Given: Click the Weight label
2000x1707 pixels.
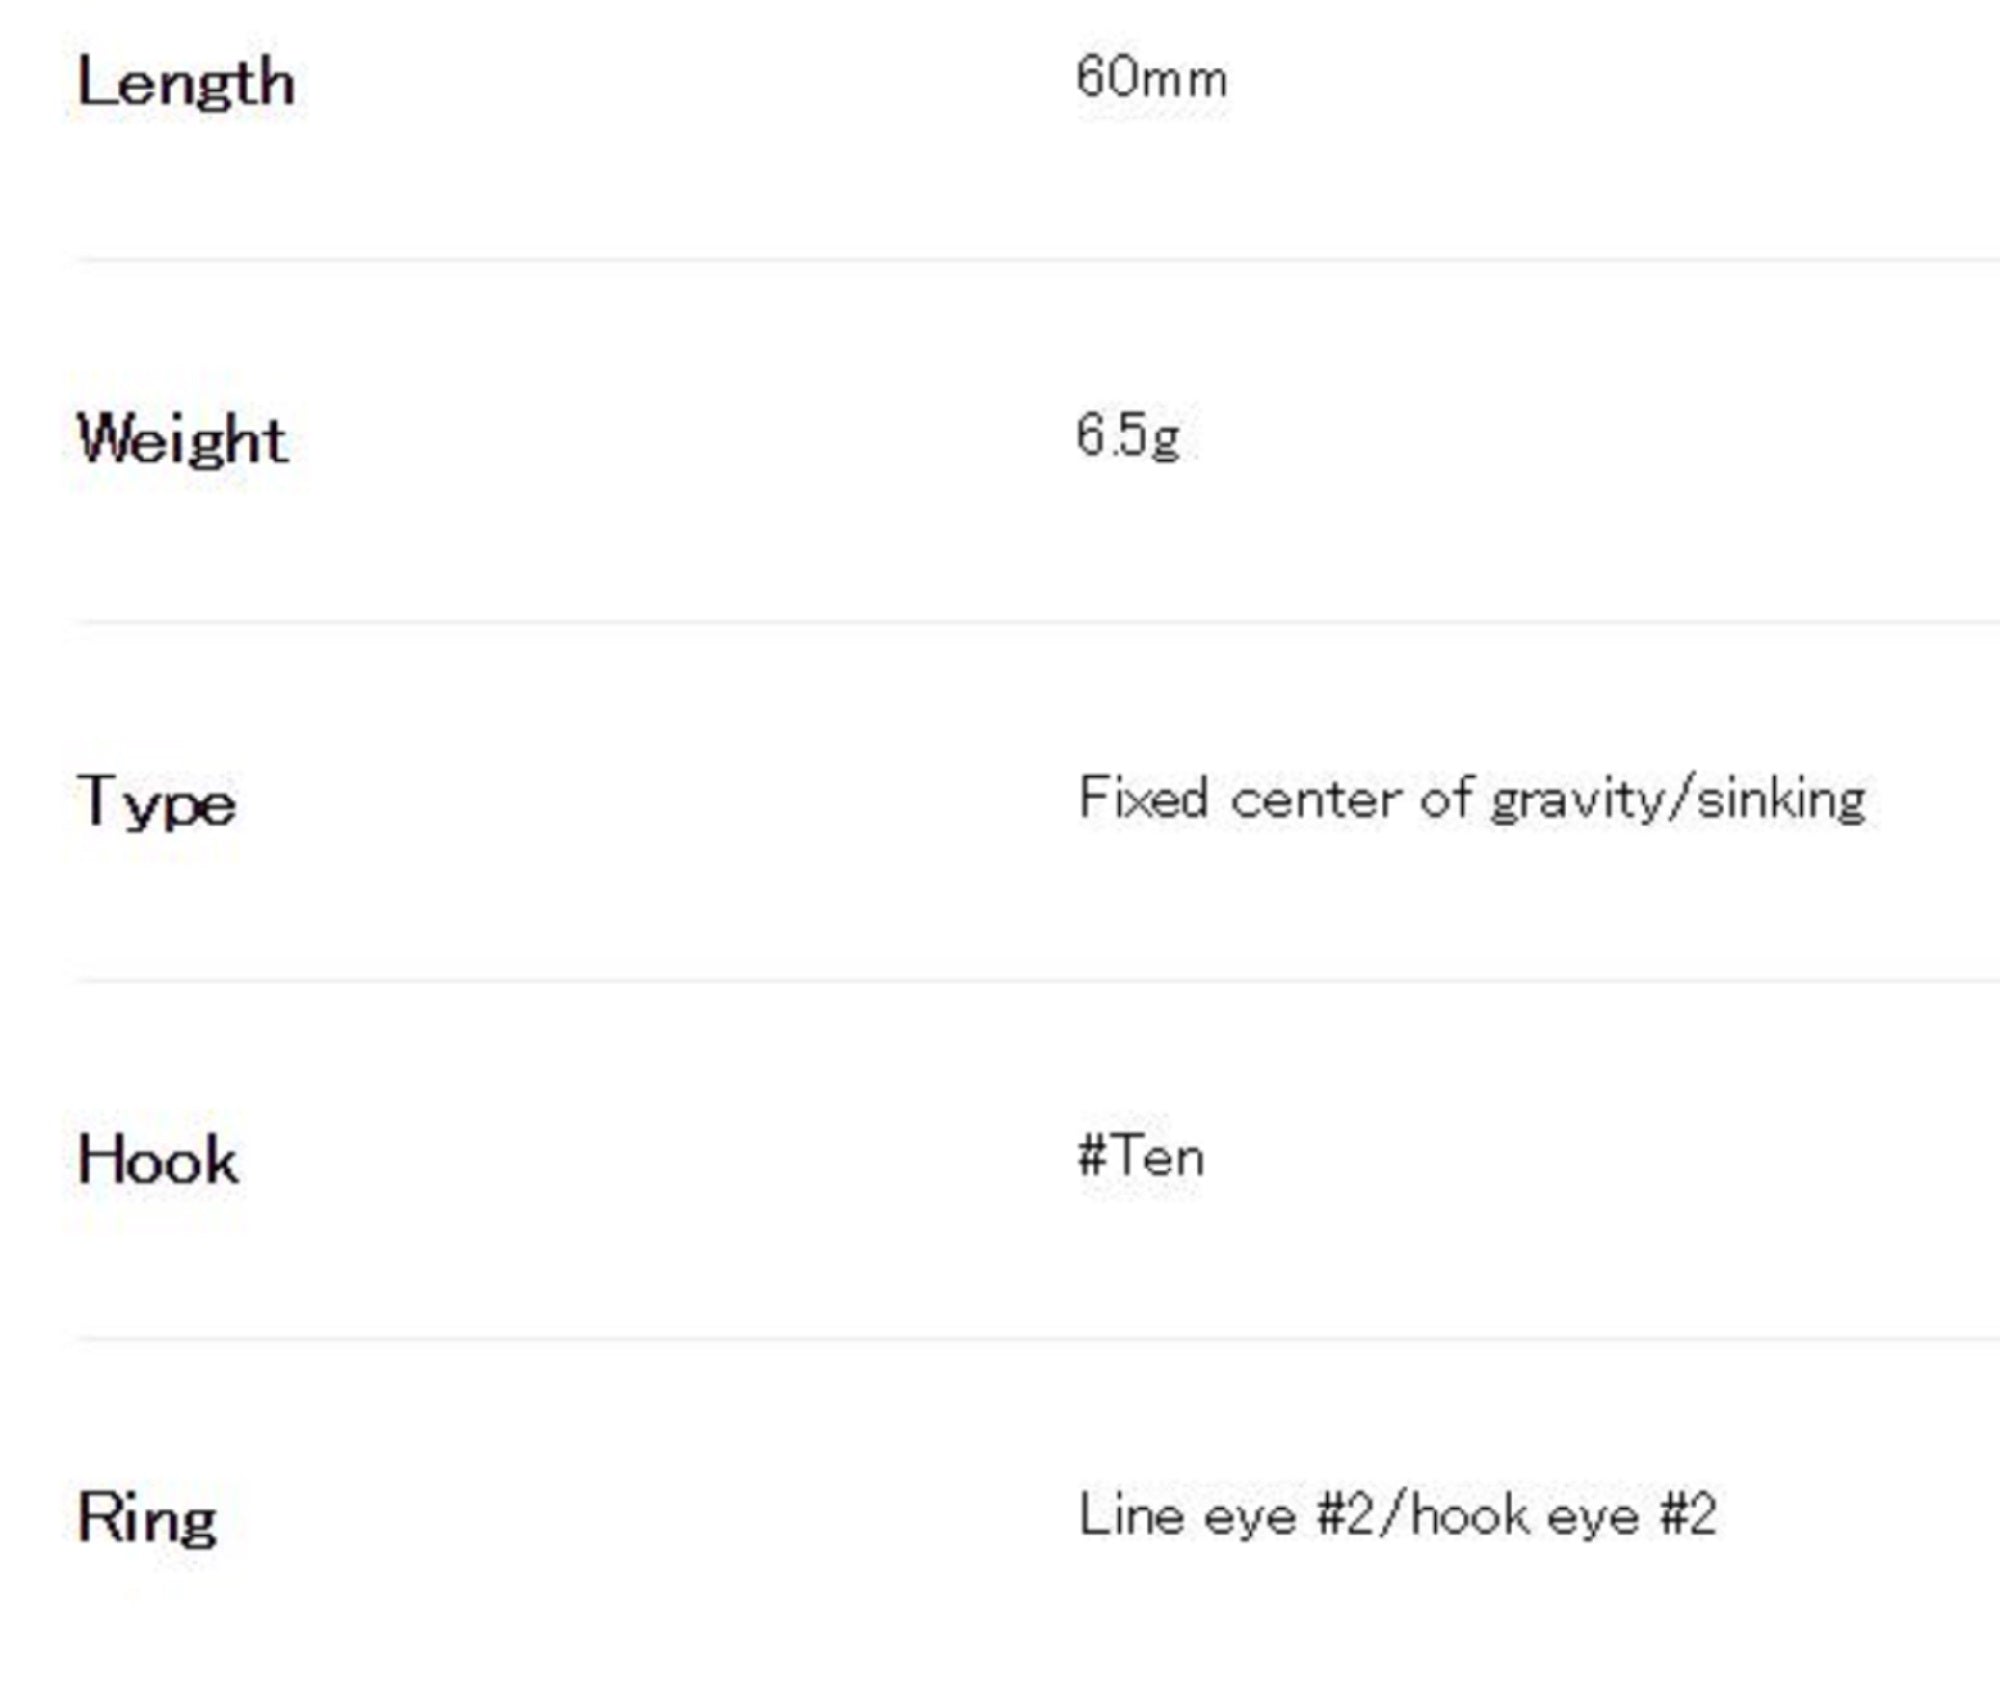Looking at the screenshot, I should tap(182, 440).
